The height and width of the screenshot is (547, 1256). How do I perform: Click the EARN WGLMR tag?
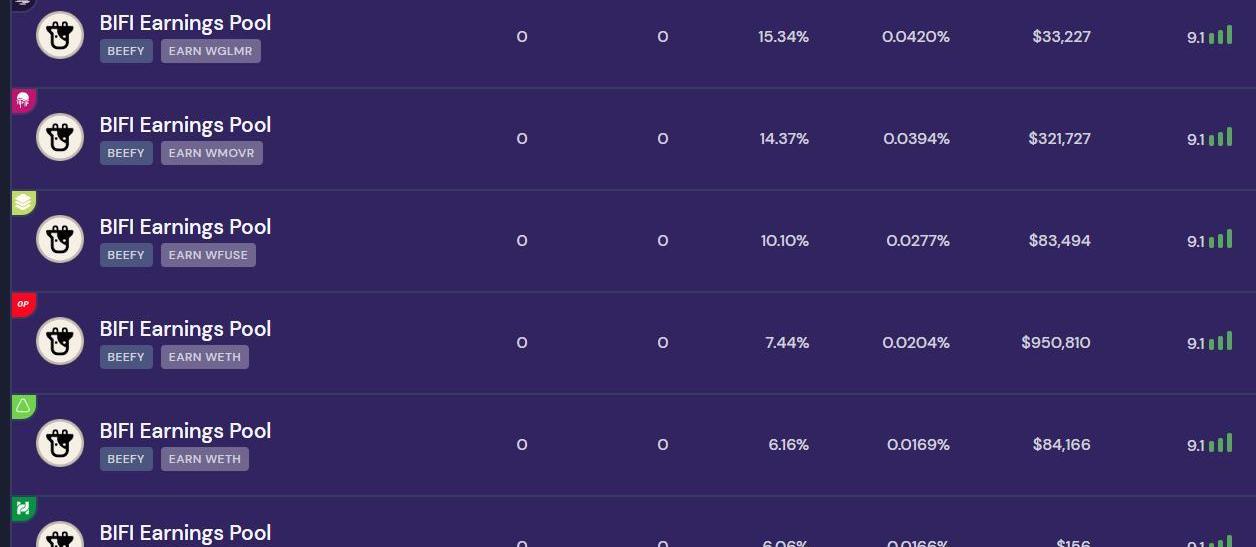tap(210, 51)
